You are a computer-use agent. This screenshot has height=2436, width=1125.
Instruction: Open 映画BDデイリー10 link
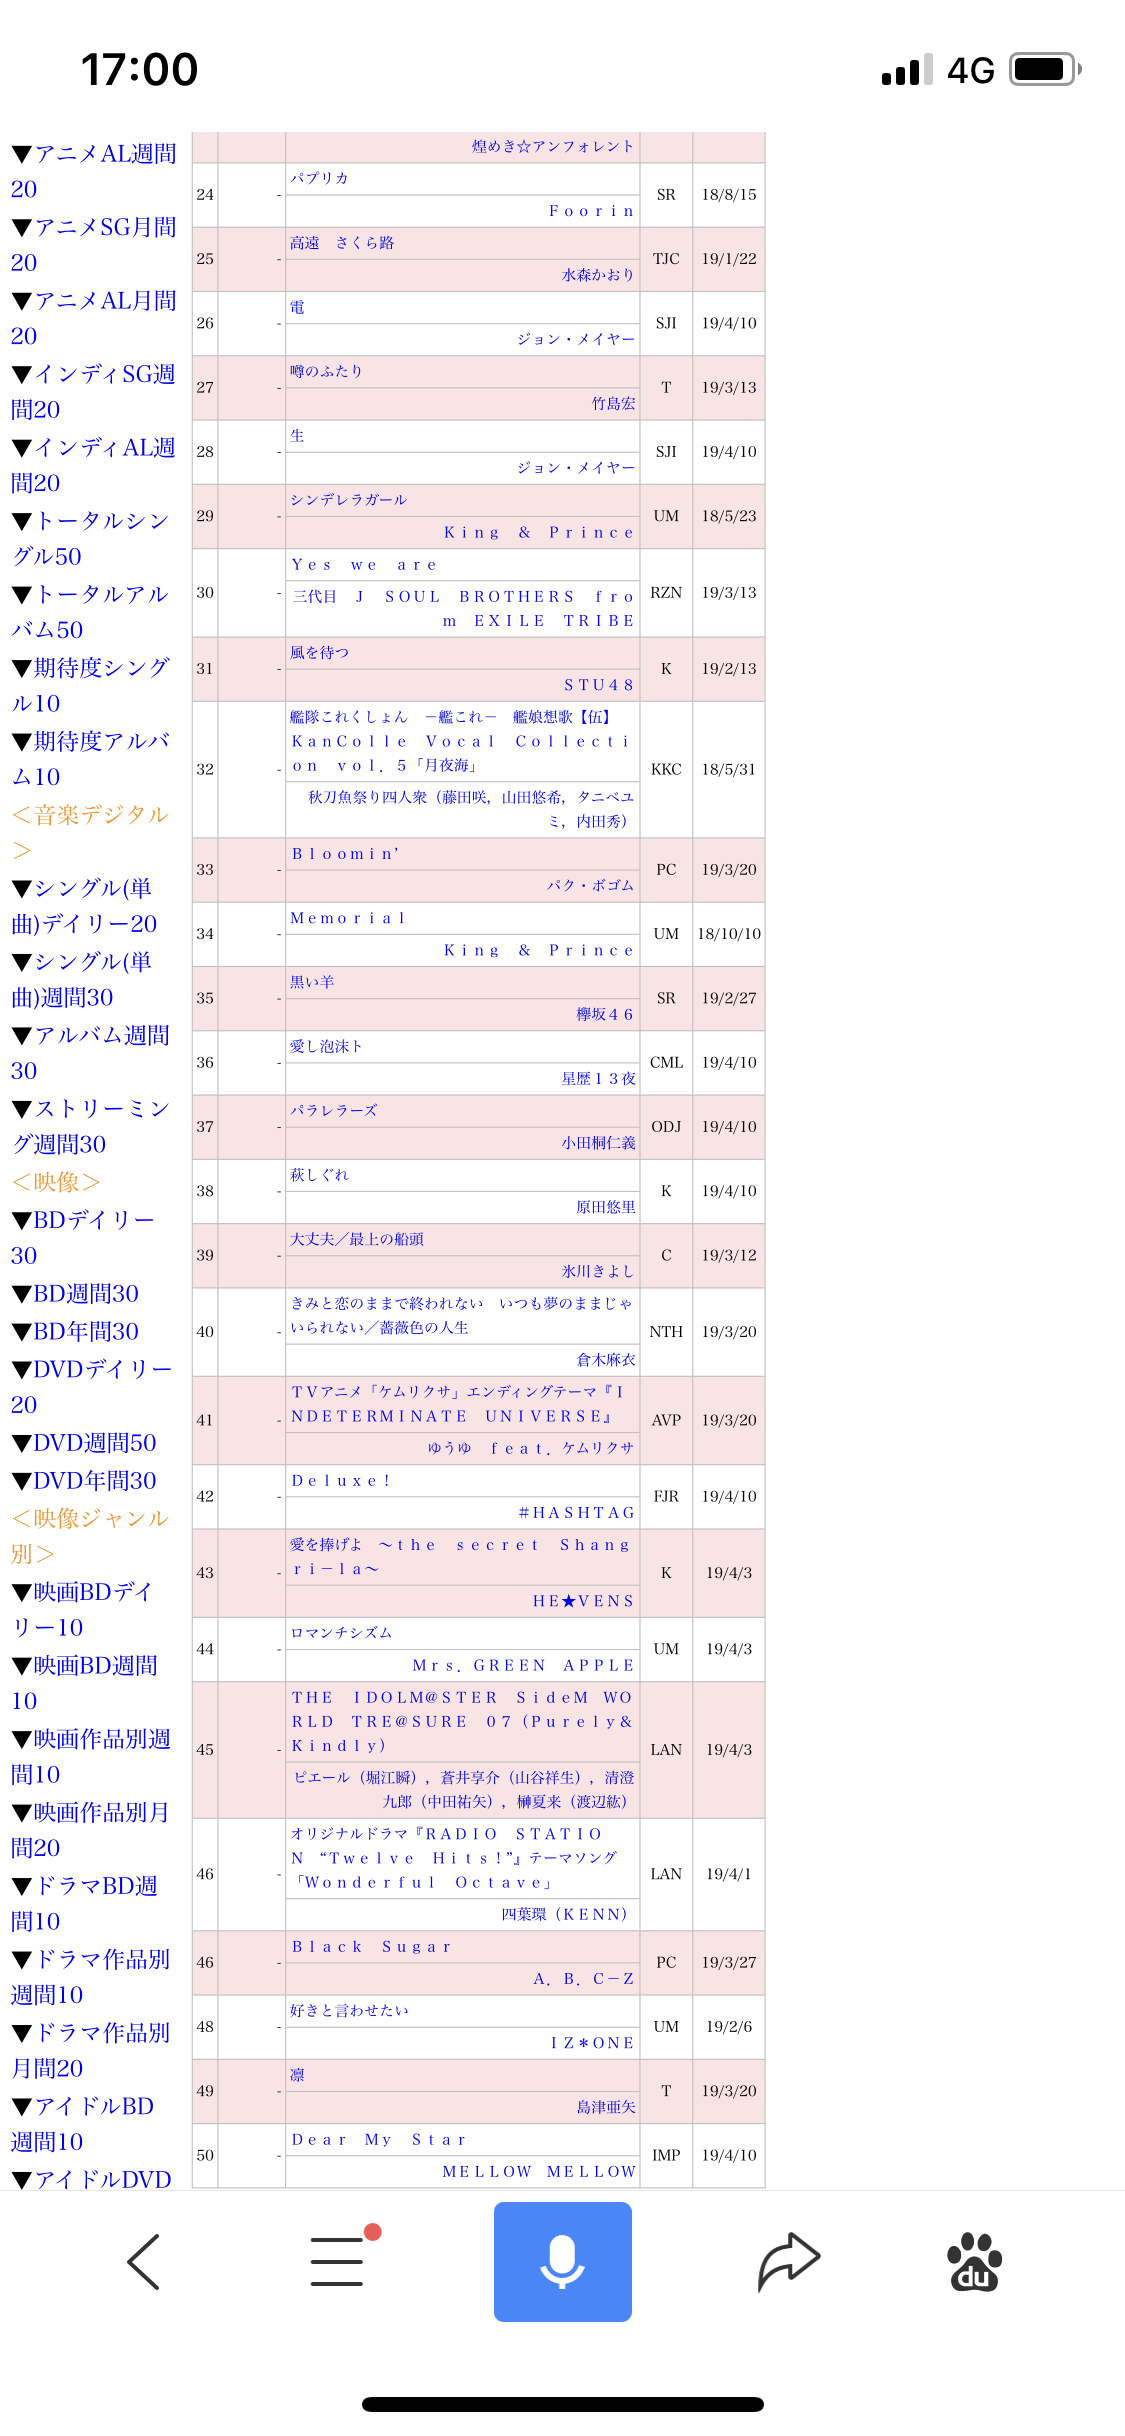click(82, 1609)
